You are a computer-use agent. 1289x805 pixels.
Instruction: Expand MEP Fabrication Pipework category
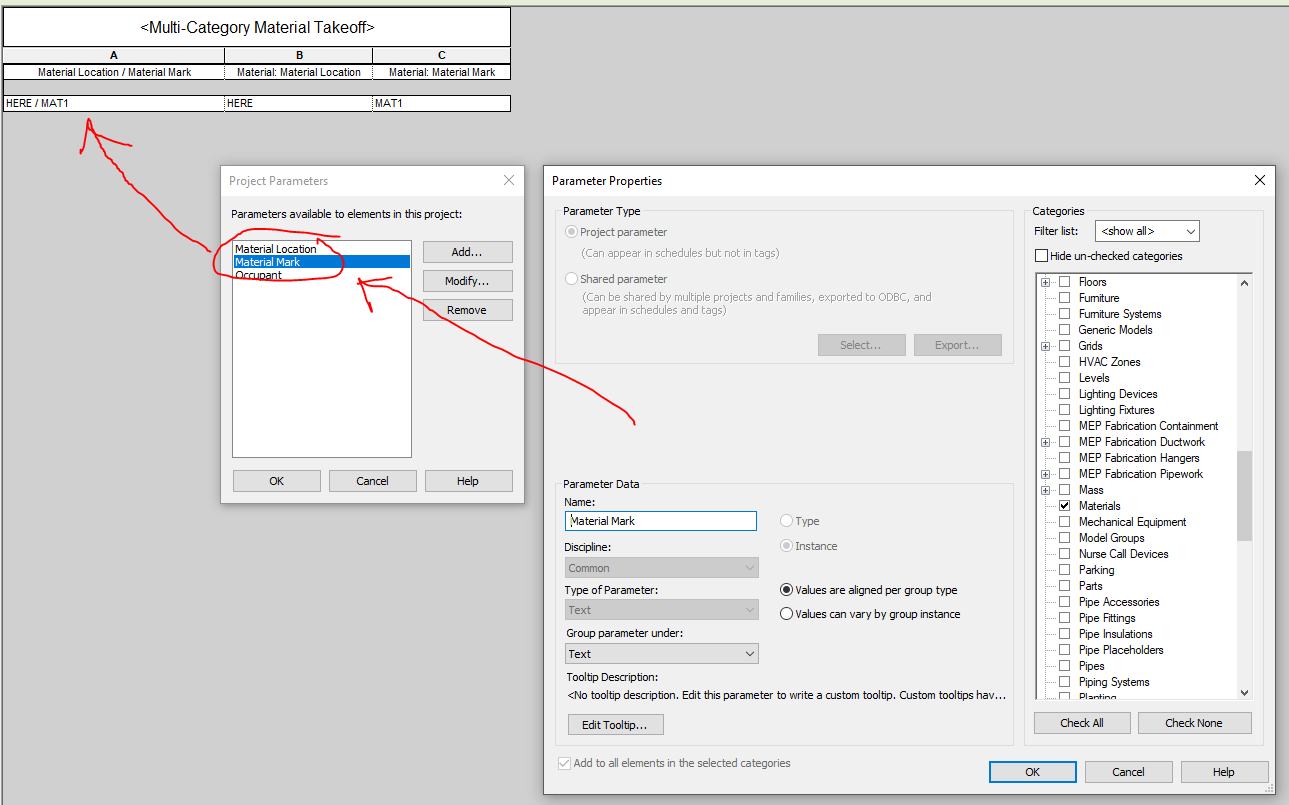[x=1046, y=474]
